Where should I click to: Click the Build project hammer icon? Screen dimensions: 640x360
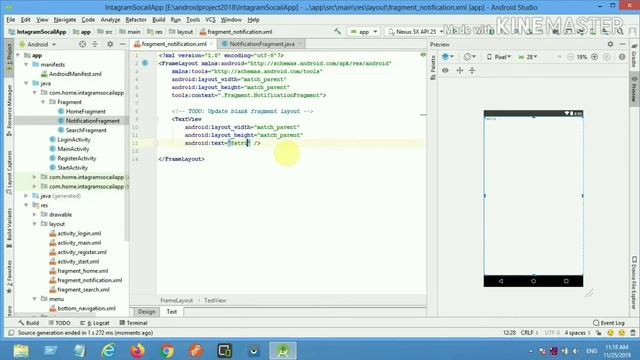tap(338, 31)
